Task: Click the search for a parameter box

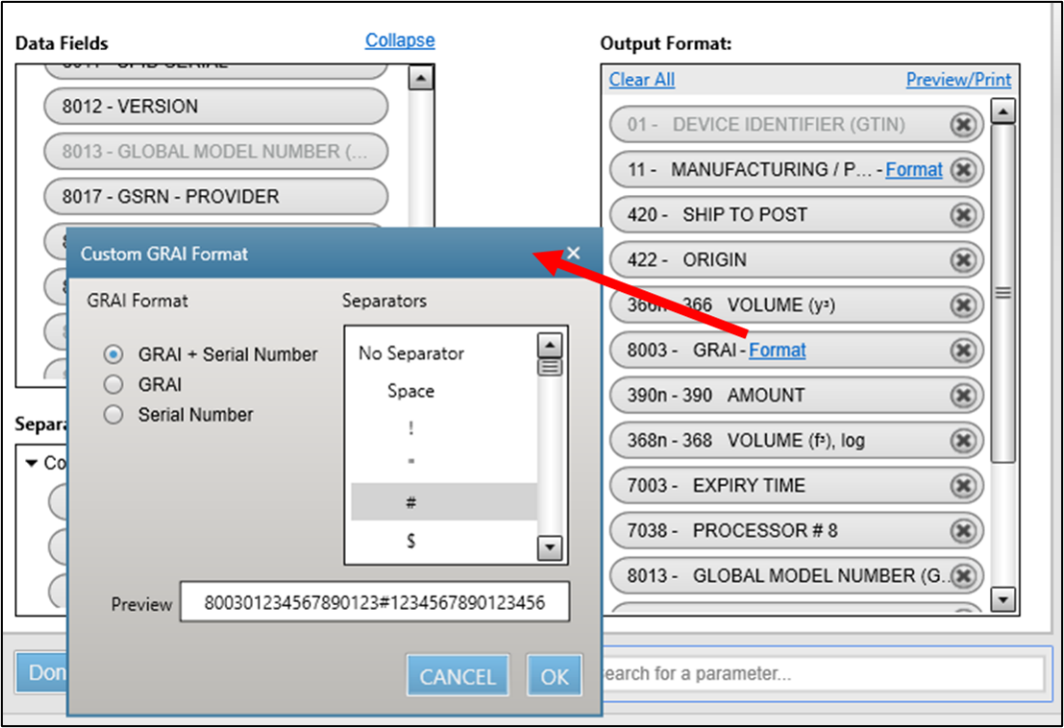Action: coord(822,674)
